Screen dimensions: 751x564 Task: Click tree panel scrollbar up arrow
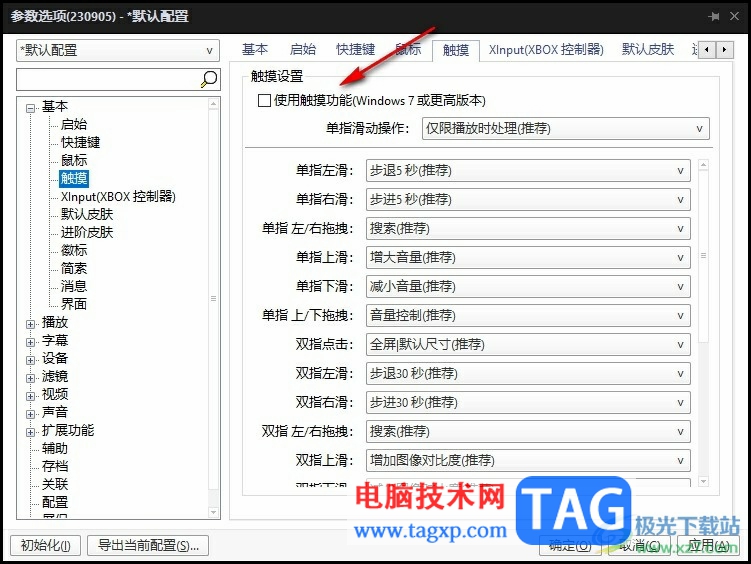(x=214, y=104)
